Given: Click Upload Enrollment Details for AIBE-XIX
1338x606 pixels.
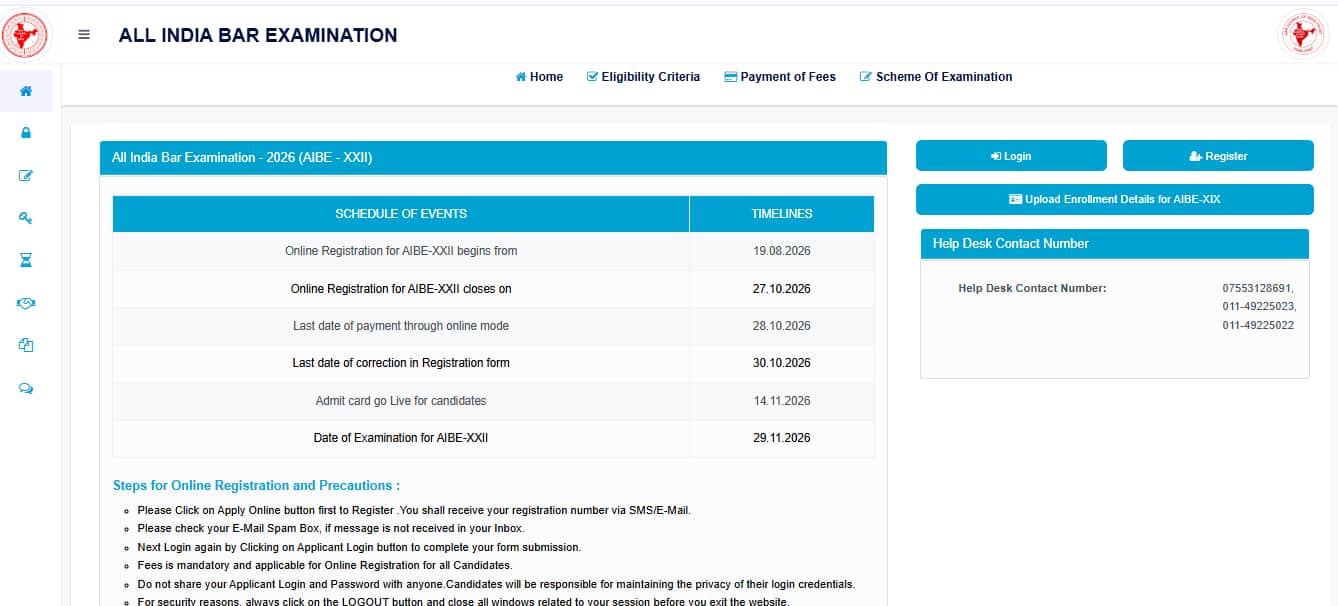Looking at the screenshot, I should tap(1115, 199).
